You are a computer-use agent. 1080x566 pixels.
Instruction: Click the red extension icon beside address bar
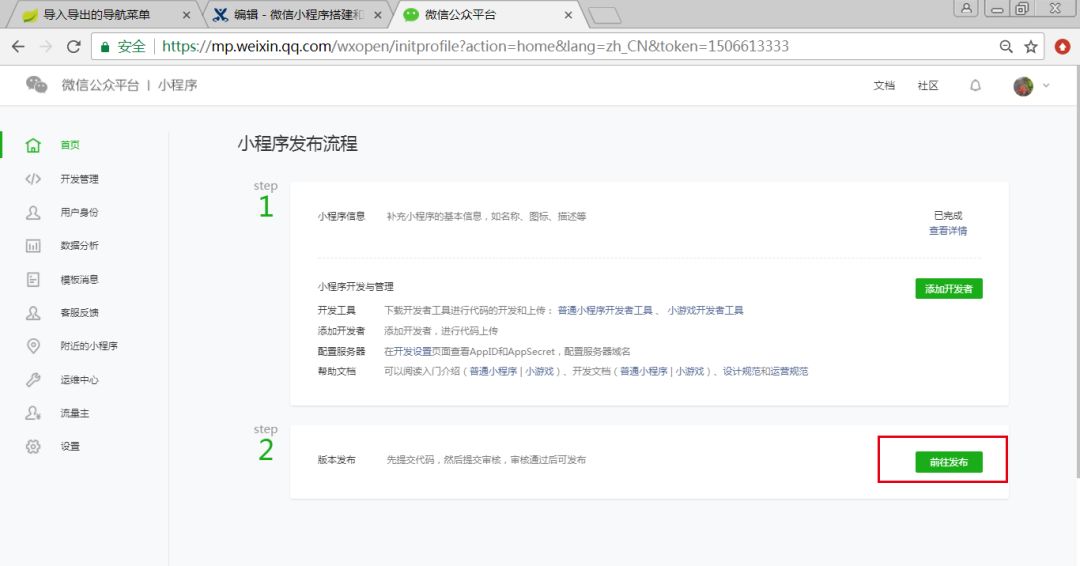click(x=1063, y=46)
